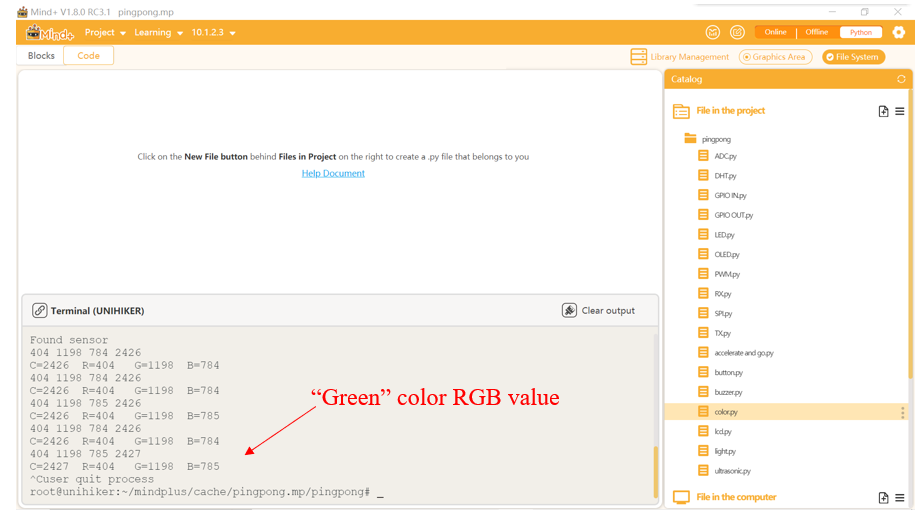Viewport: 924px width, 514px height.
Task: Select the highlighted color.py file
Action: 786,412
